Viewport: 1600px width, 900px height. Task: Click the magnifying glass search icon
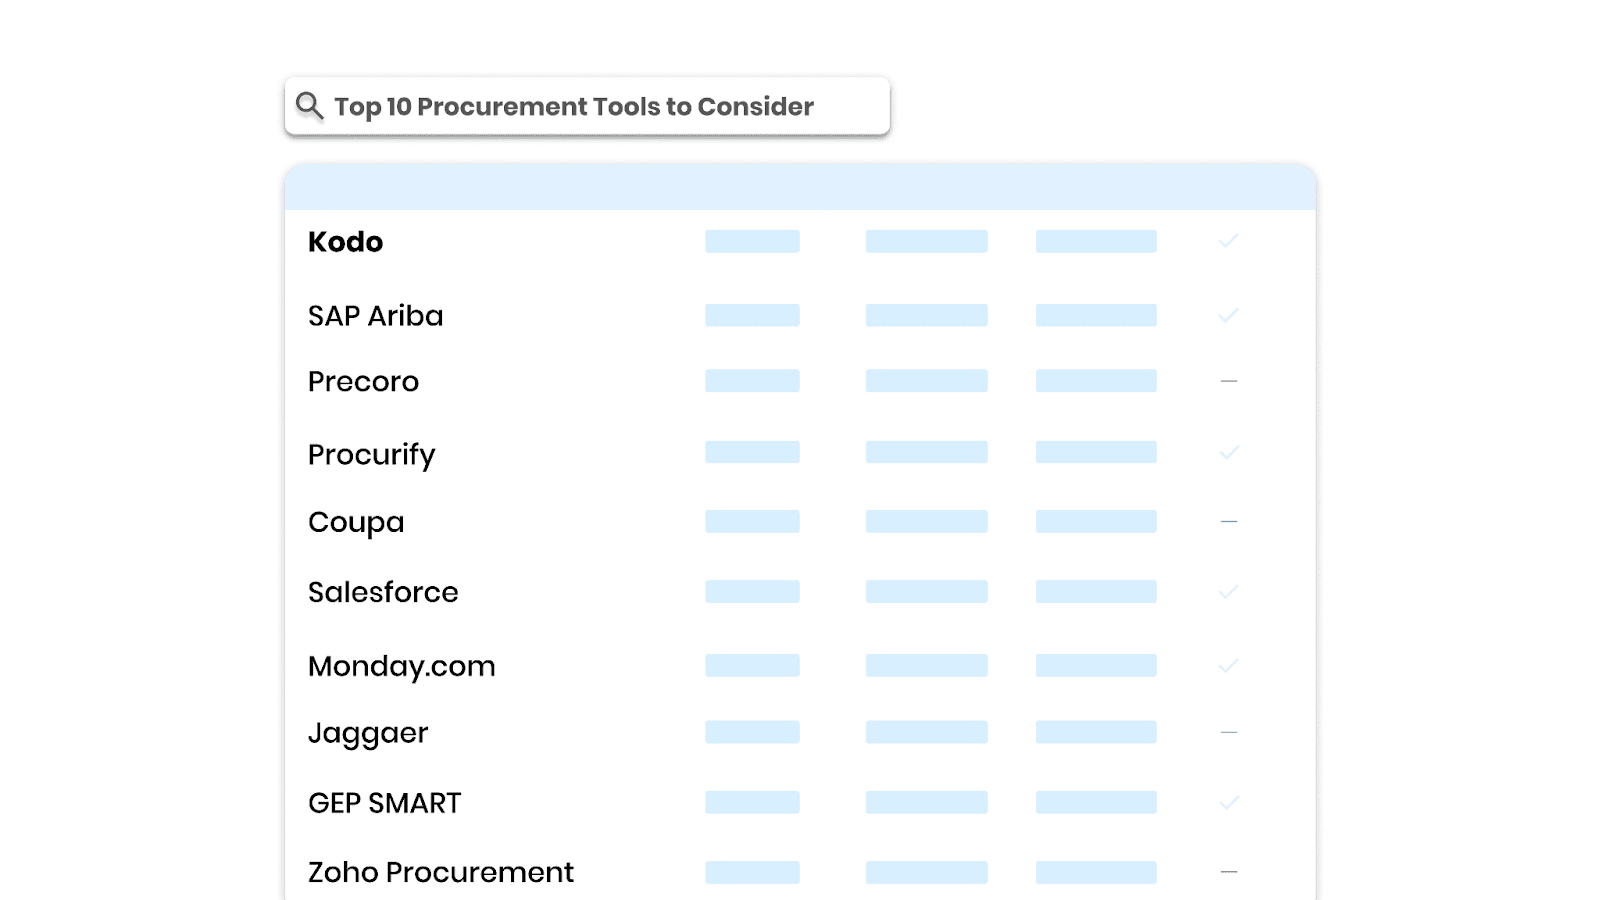(x=310, y=105)
